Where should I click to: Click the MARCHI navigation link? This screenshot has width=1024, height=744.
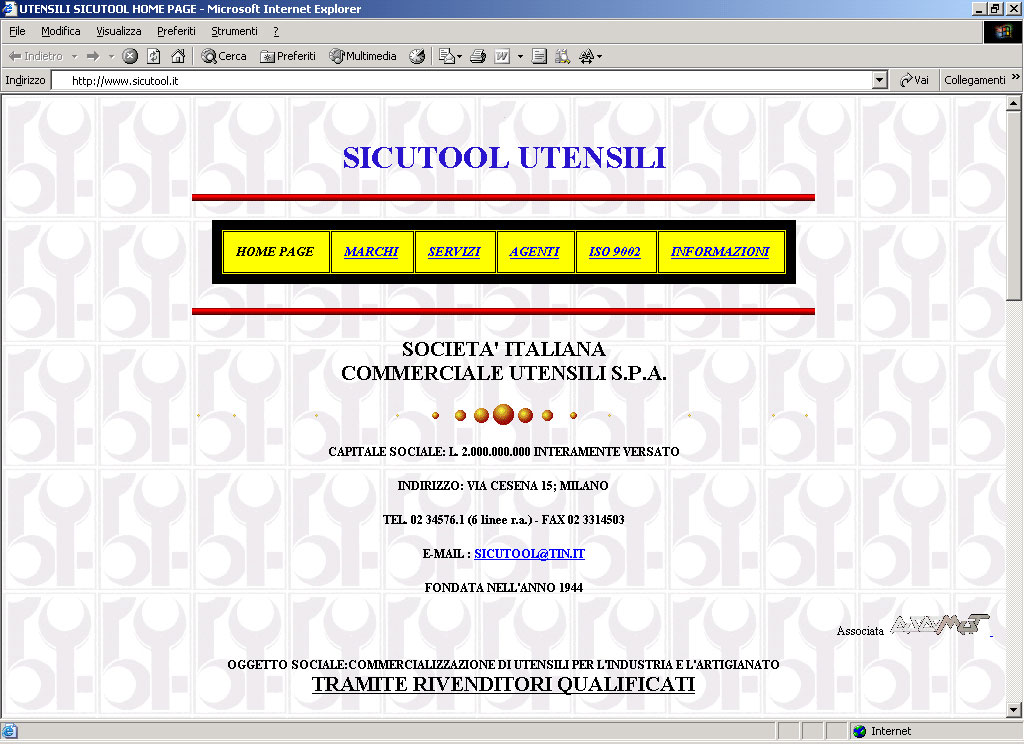371,252
